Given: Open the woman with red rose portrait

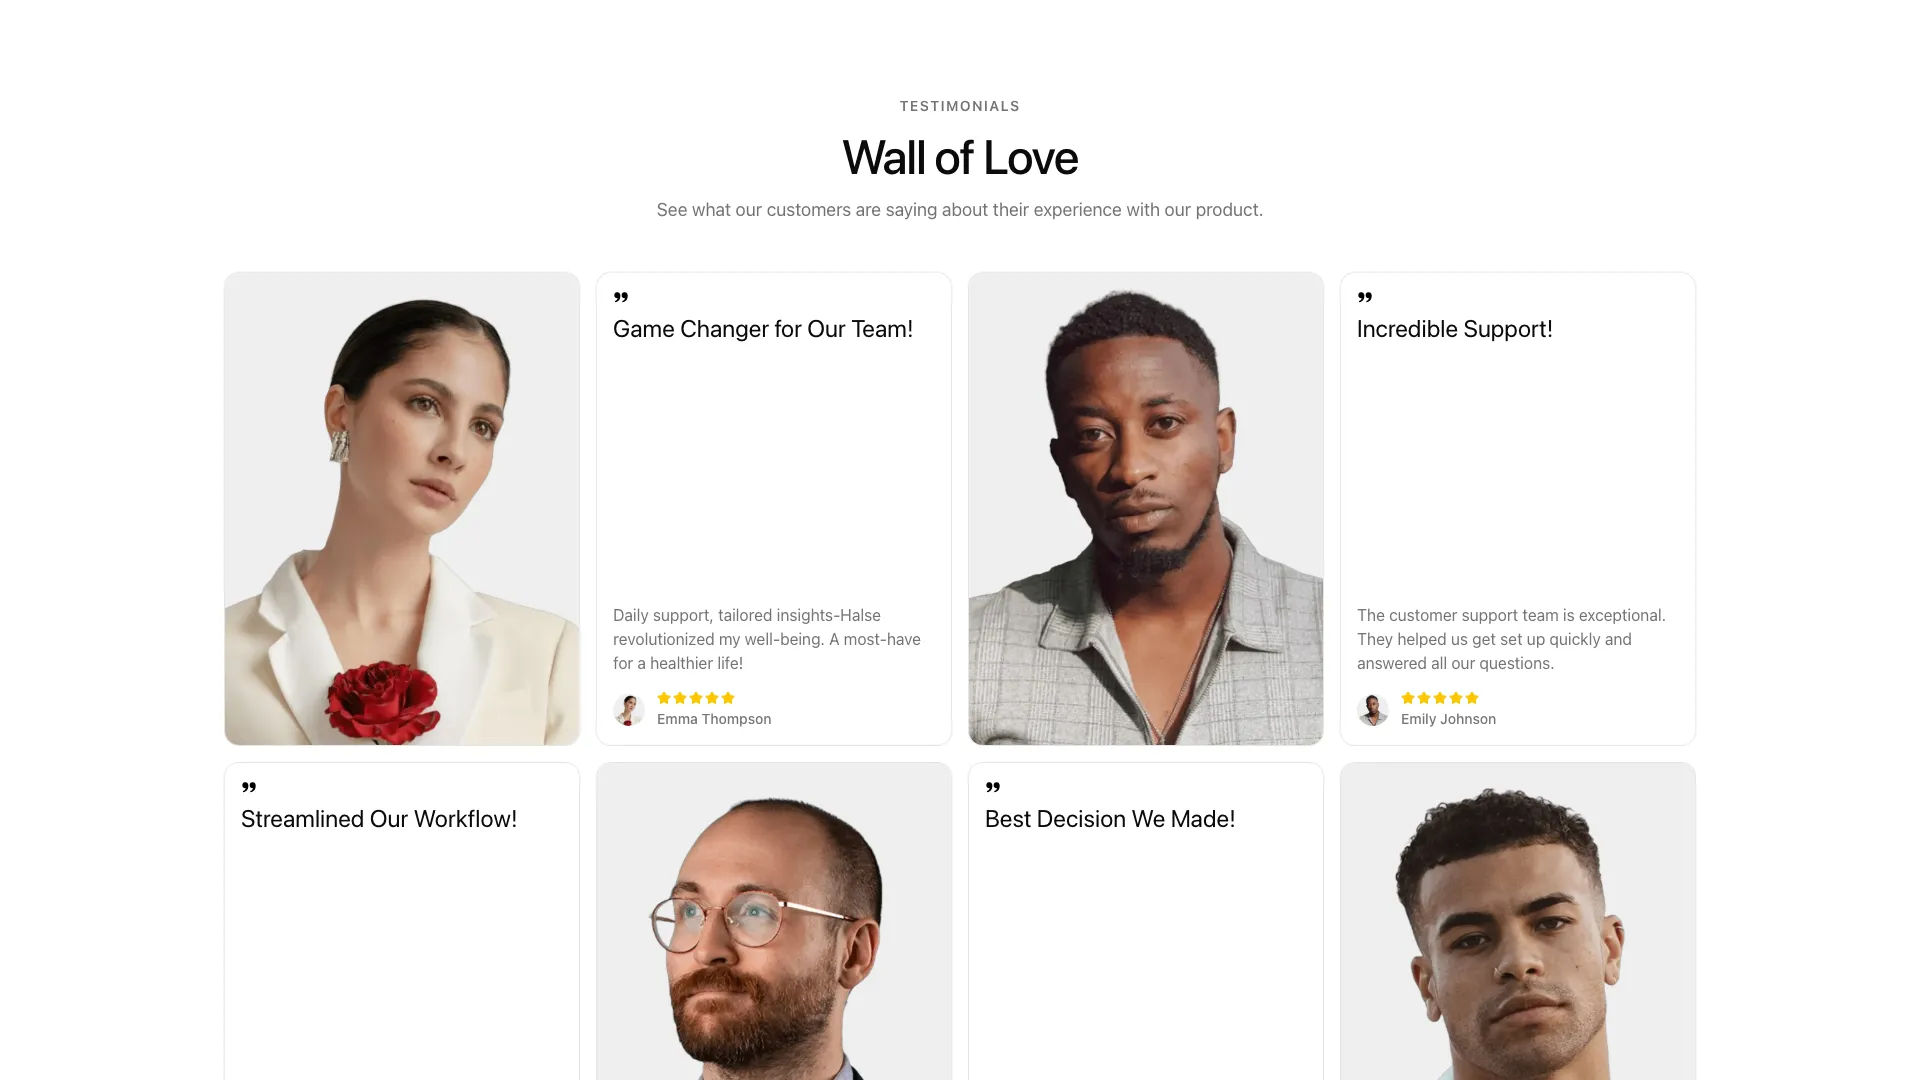Looking at the screenshot, I should [x=402, y=509].
